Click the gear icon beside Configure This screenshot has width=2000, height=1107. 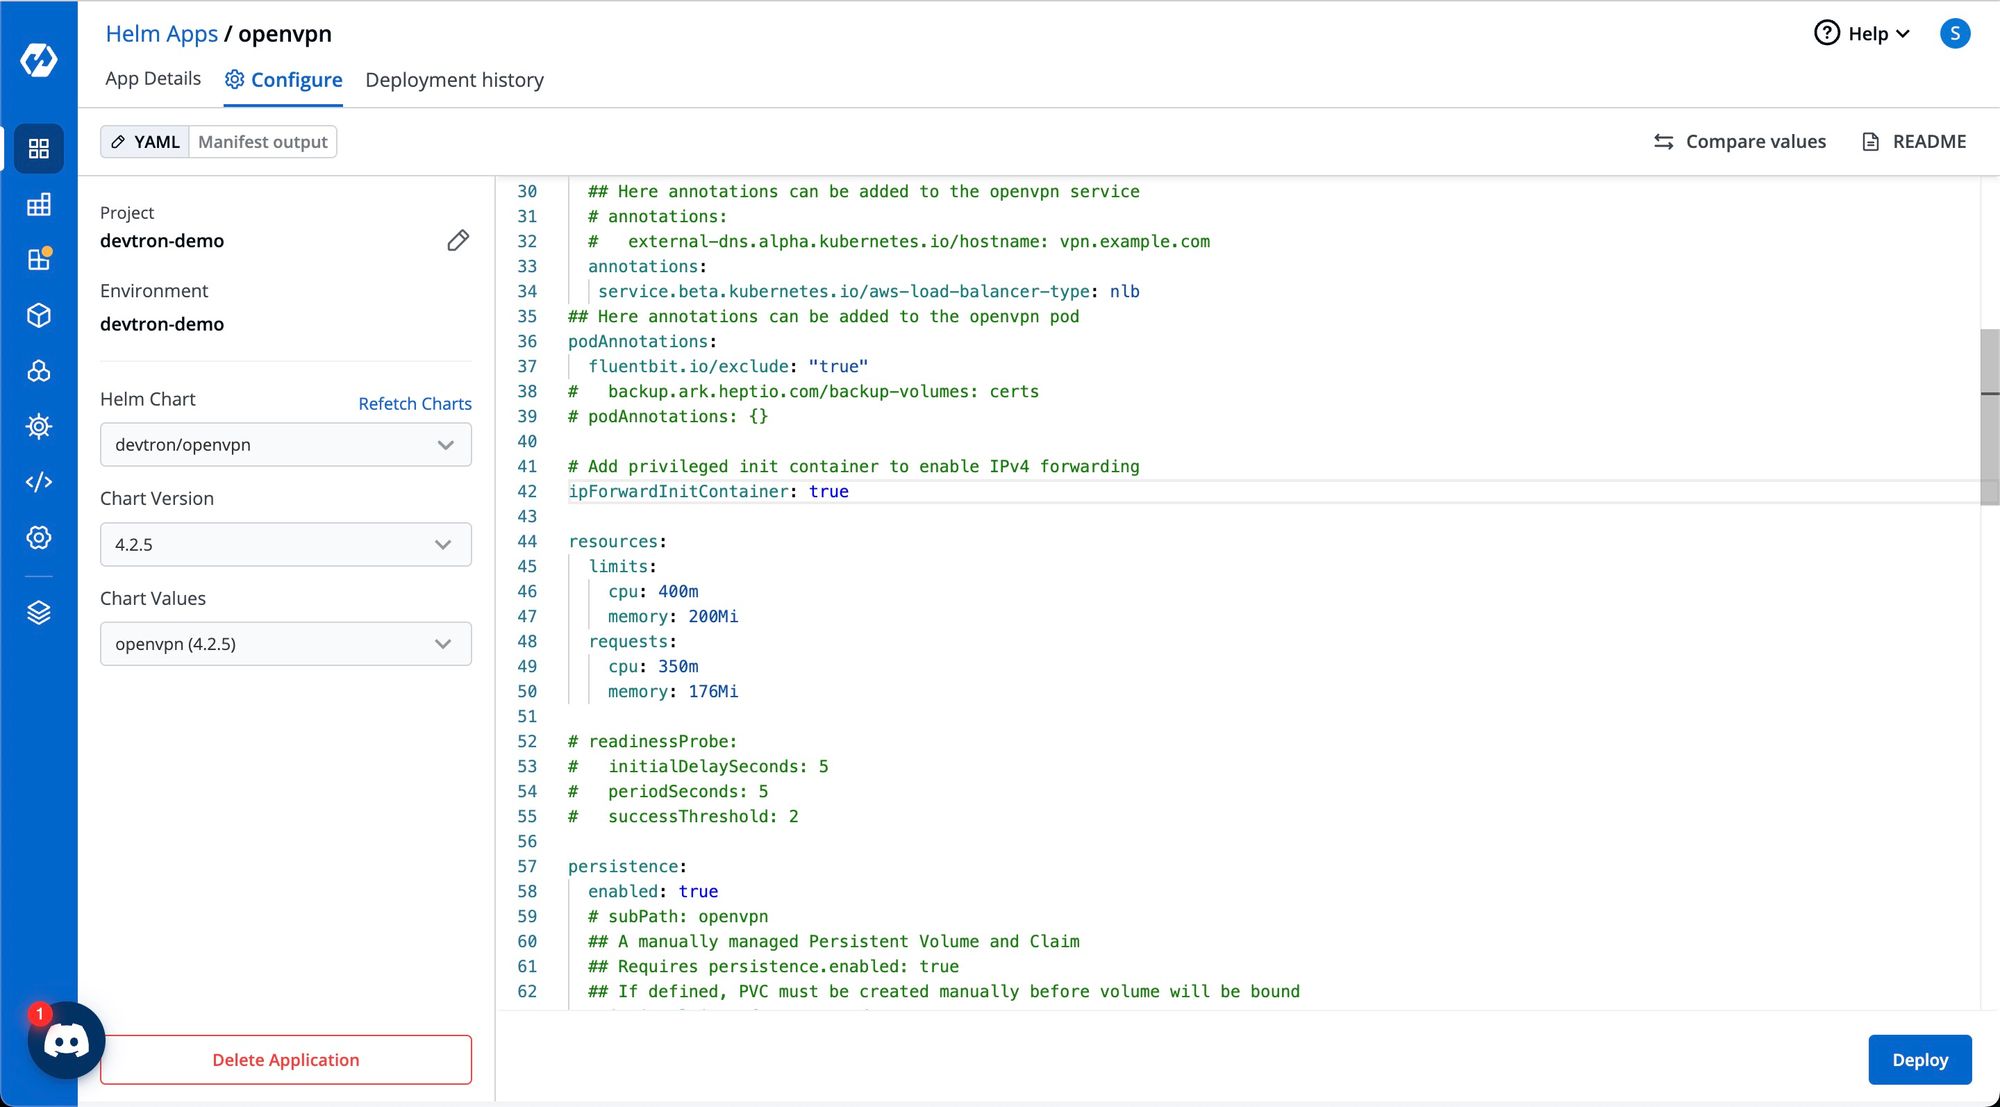tap(235, 79)
